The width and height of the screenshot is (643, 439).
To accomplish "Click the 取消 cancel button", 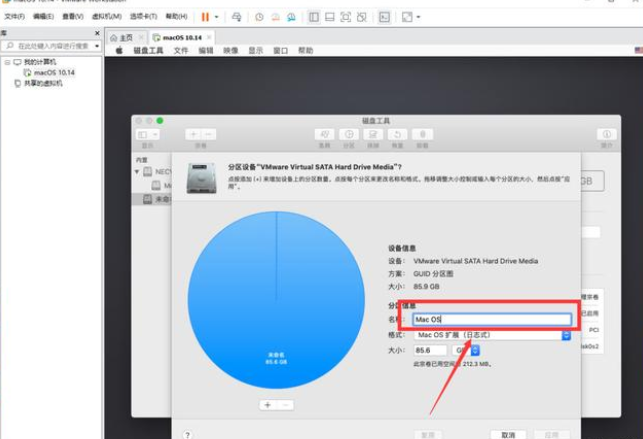I will coord(508,435).
